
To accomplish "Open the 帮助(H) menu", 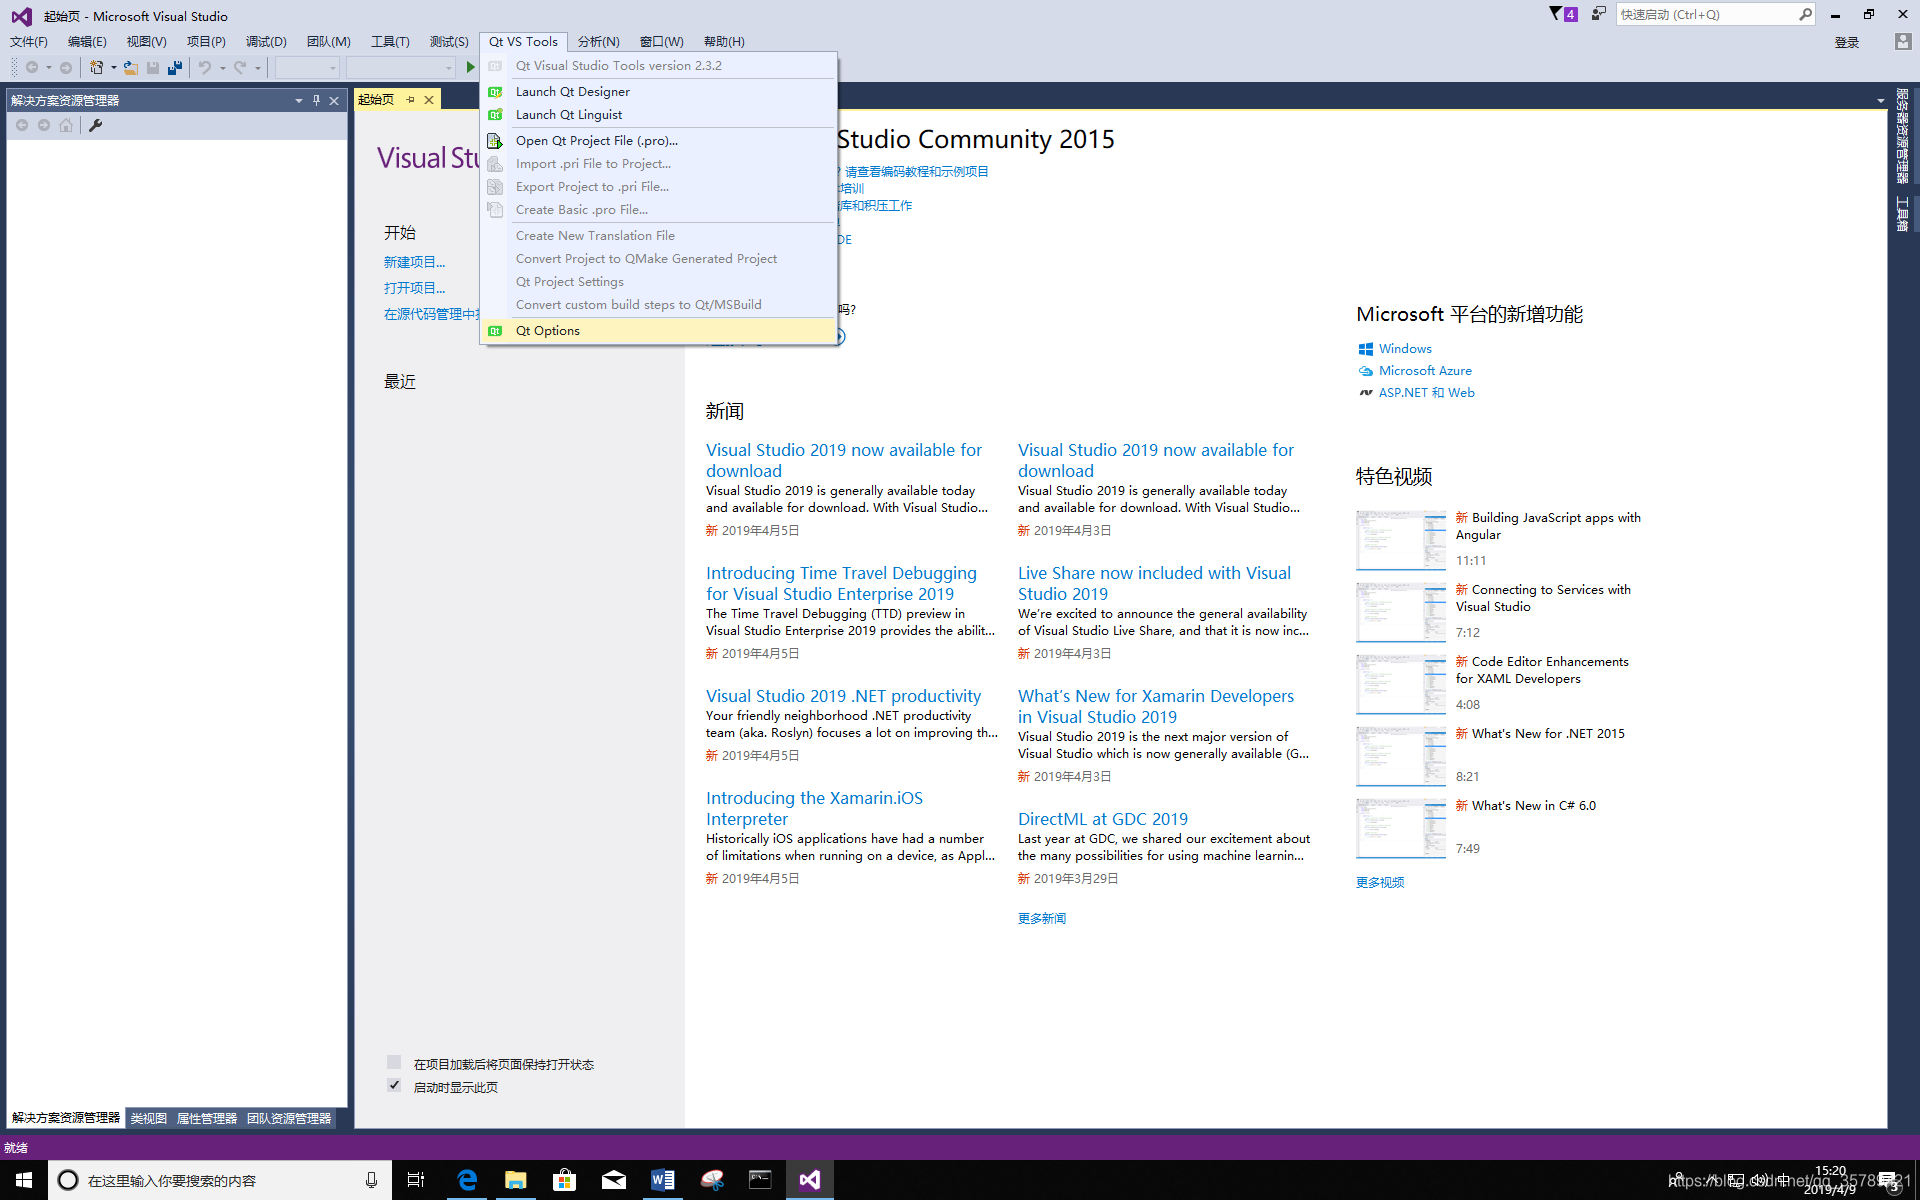I will point(724,41).
